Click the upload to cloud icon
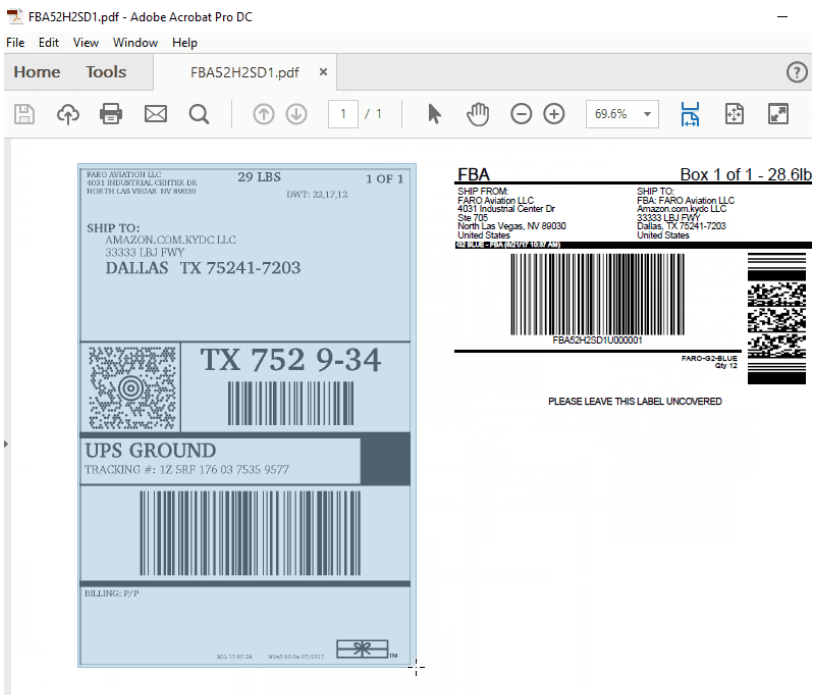This screenshot has width=814, height=695. coord(68,114)
